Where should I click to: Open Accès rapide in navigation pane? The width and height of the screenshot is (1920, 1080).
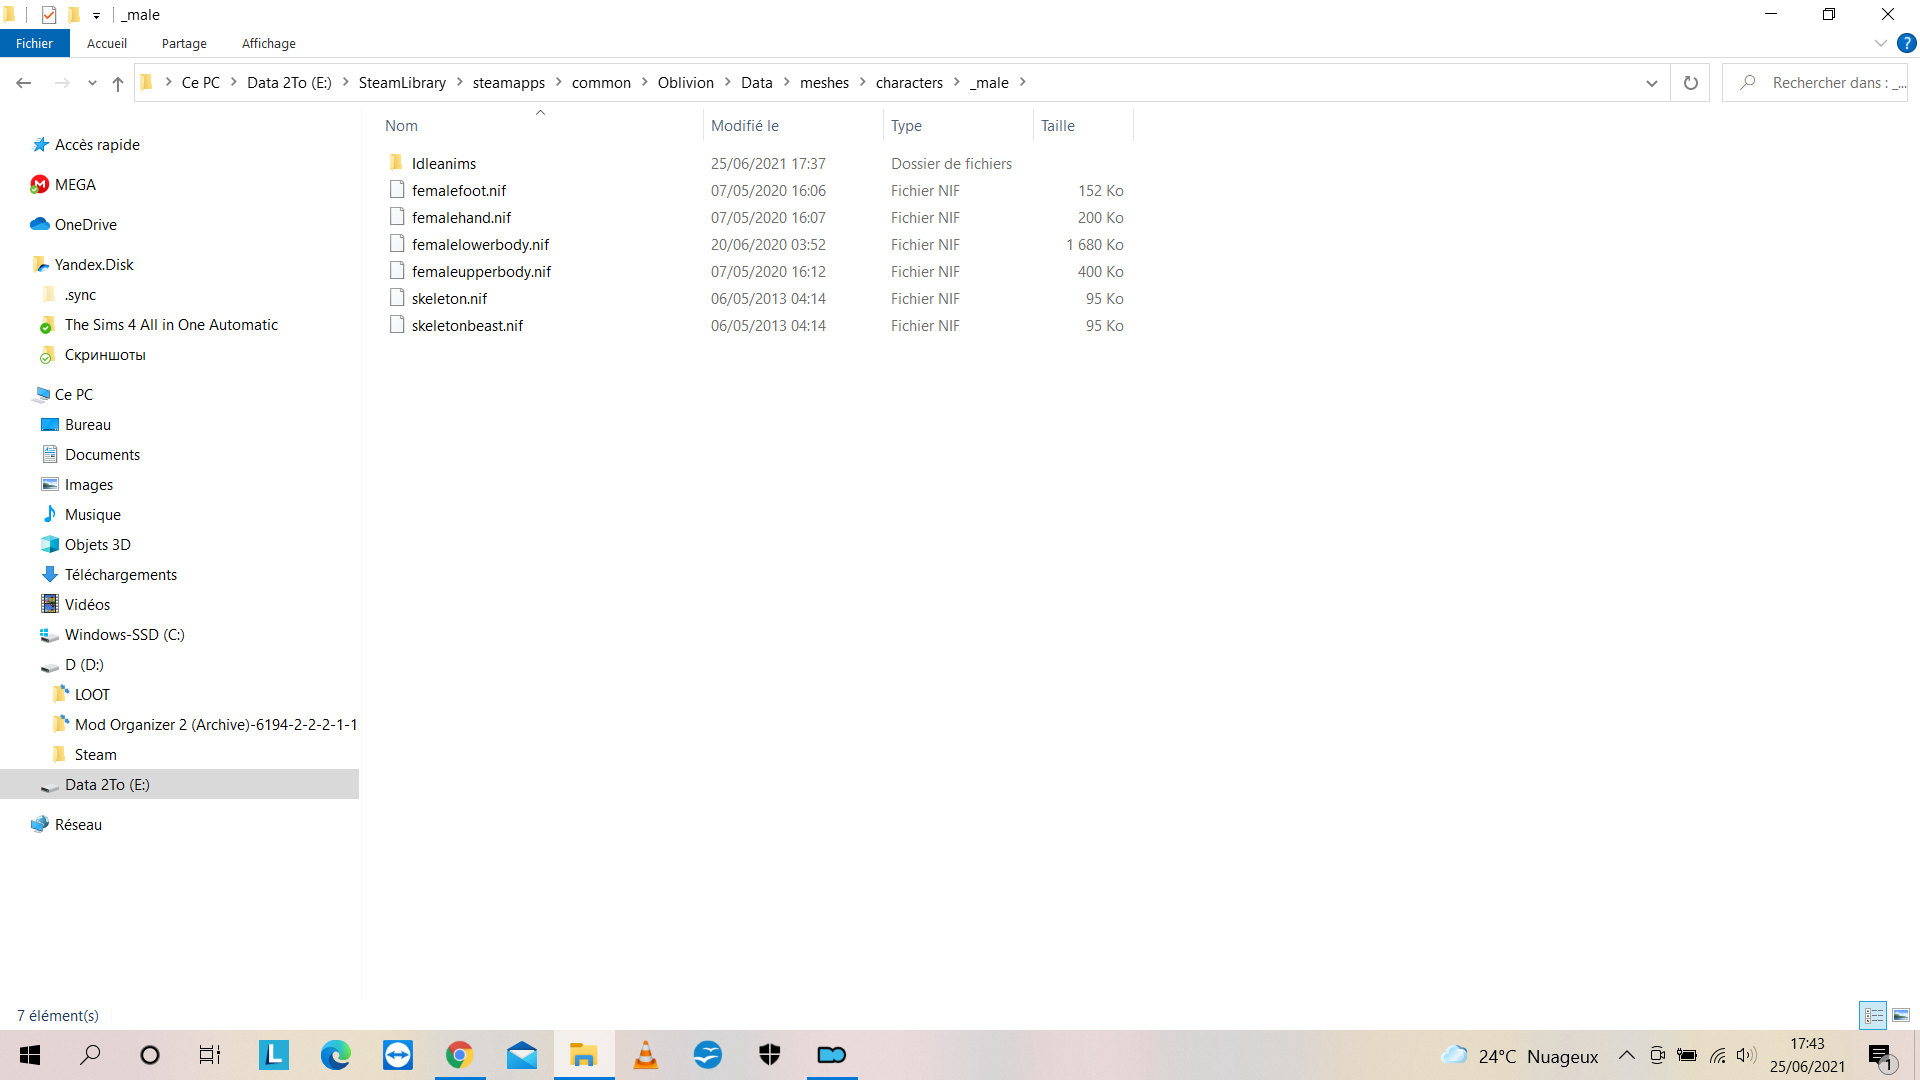pos(97,145)
